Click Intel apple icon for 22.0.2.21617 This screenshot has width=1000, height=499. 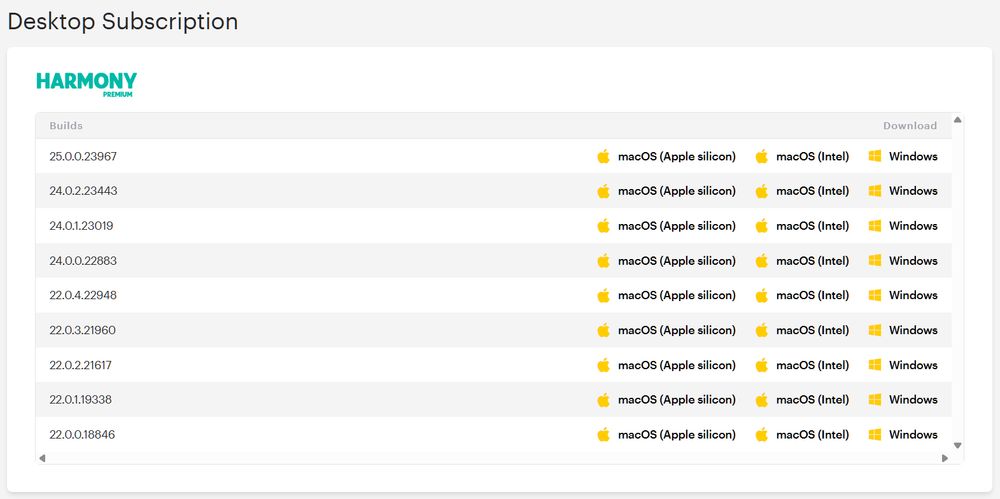coord(761,365)
